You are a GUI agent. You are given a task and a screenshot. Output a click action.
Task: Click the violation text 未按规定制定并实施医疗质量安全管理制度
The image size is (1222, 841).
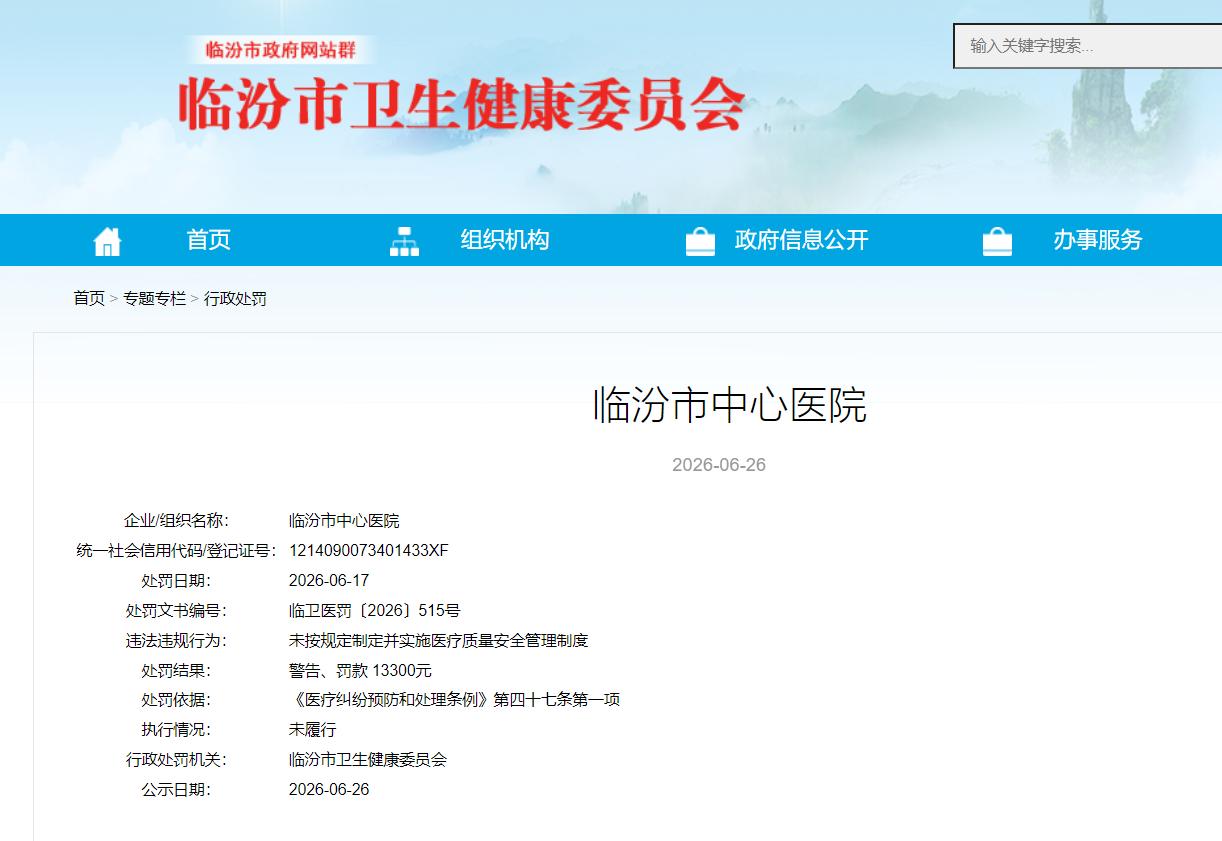click(x=439, y=641)
